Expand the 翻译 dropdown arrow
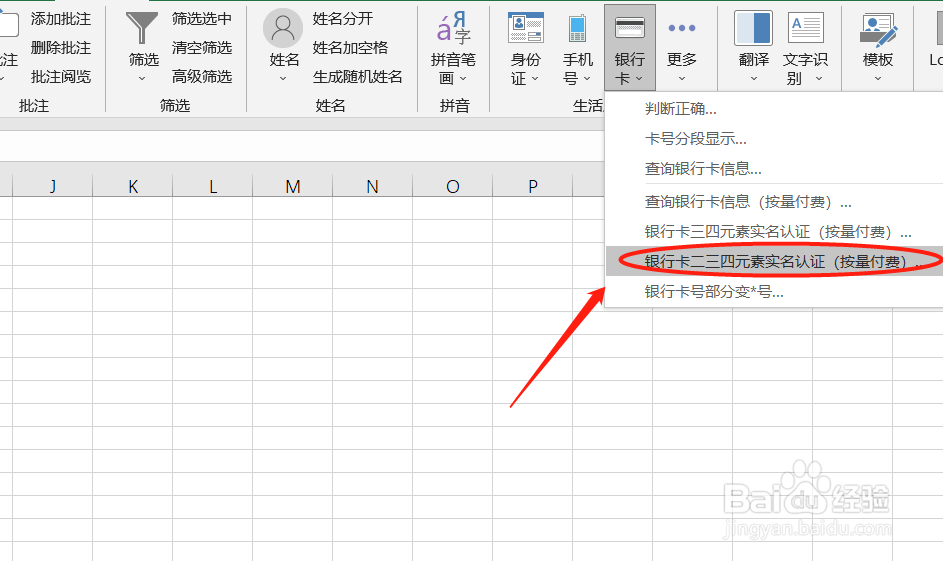Image resolution: width=943 pixels, height=561 pixels. (x=754, y=78)
